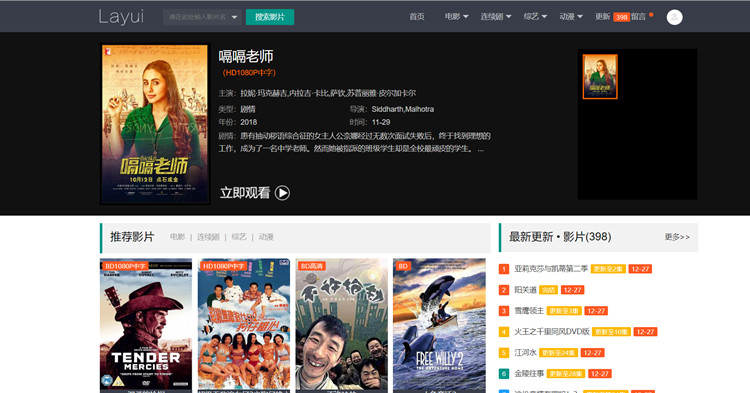Screen dimensions: 750x393
Task: Switch to 动漫 tab in 推荐影片
Action: tap(266, 237)
